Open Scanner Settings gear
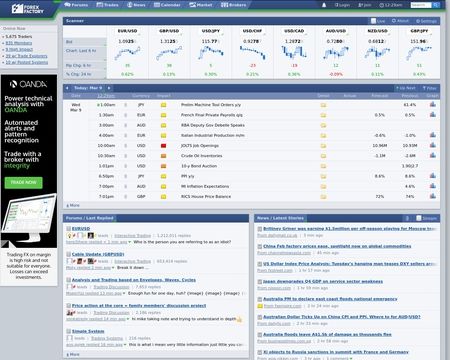 (426, 21)
